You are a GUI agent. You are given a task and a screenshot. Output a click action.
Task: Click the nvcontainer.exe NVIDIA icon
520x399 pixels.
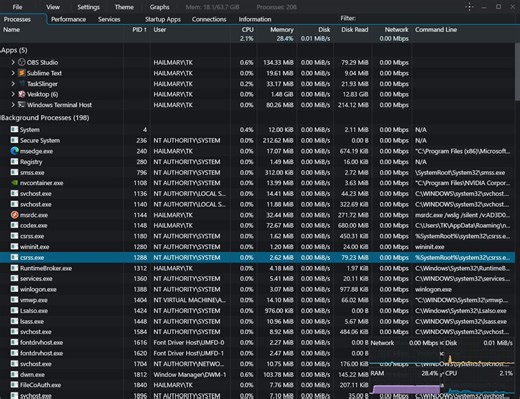tap(14, 183)
